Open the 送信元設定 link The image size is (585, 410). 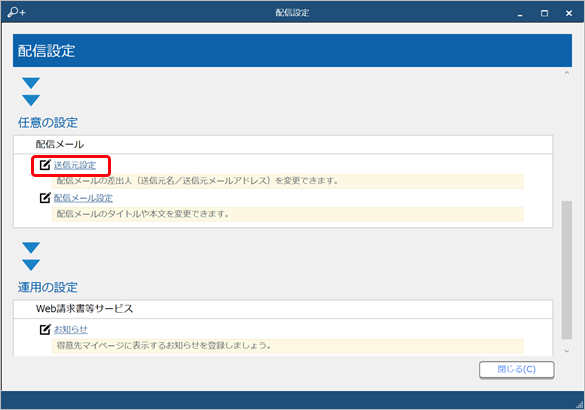[x=75, y=165]
